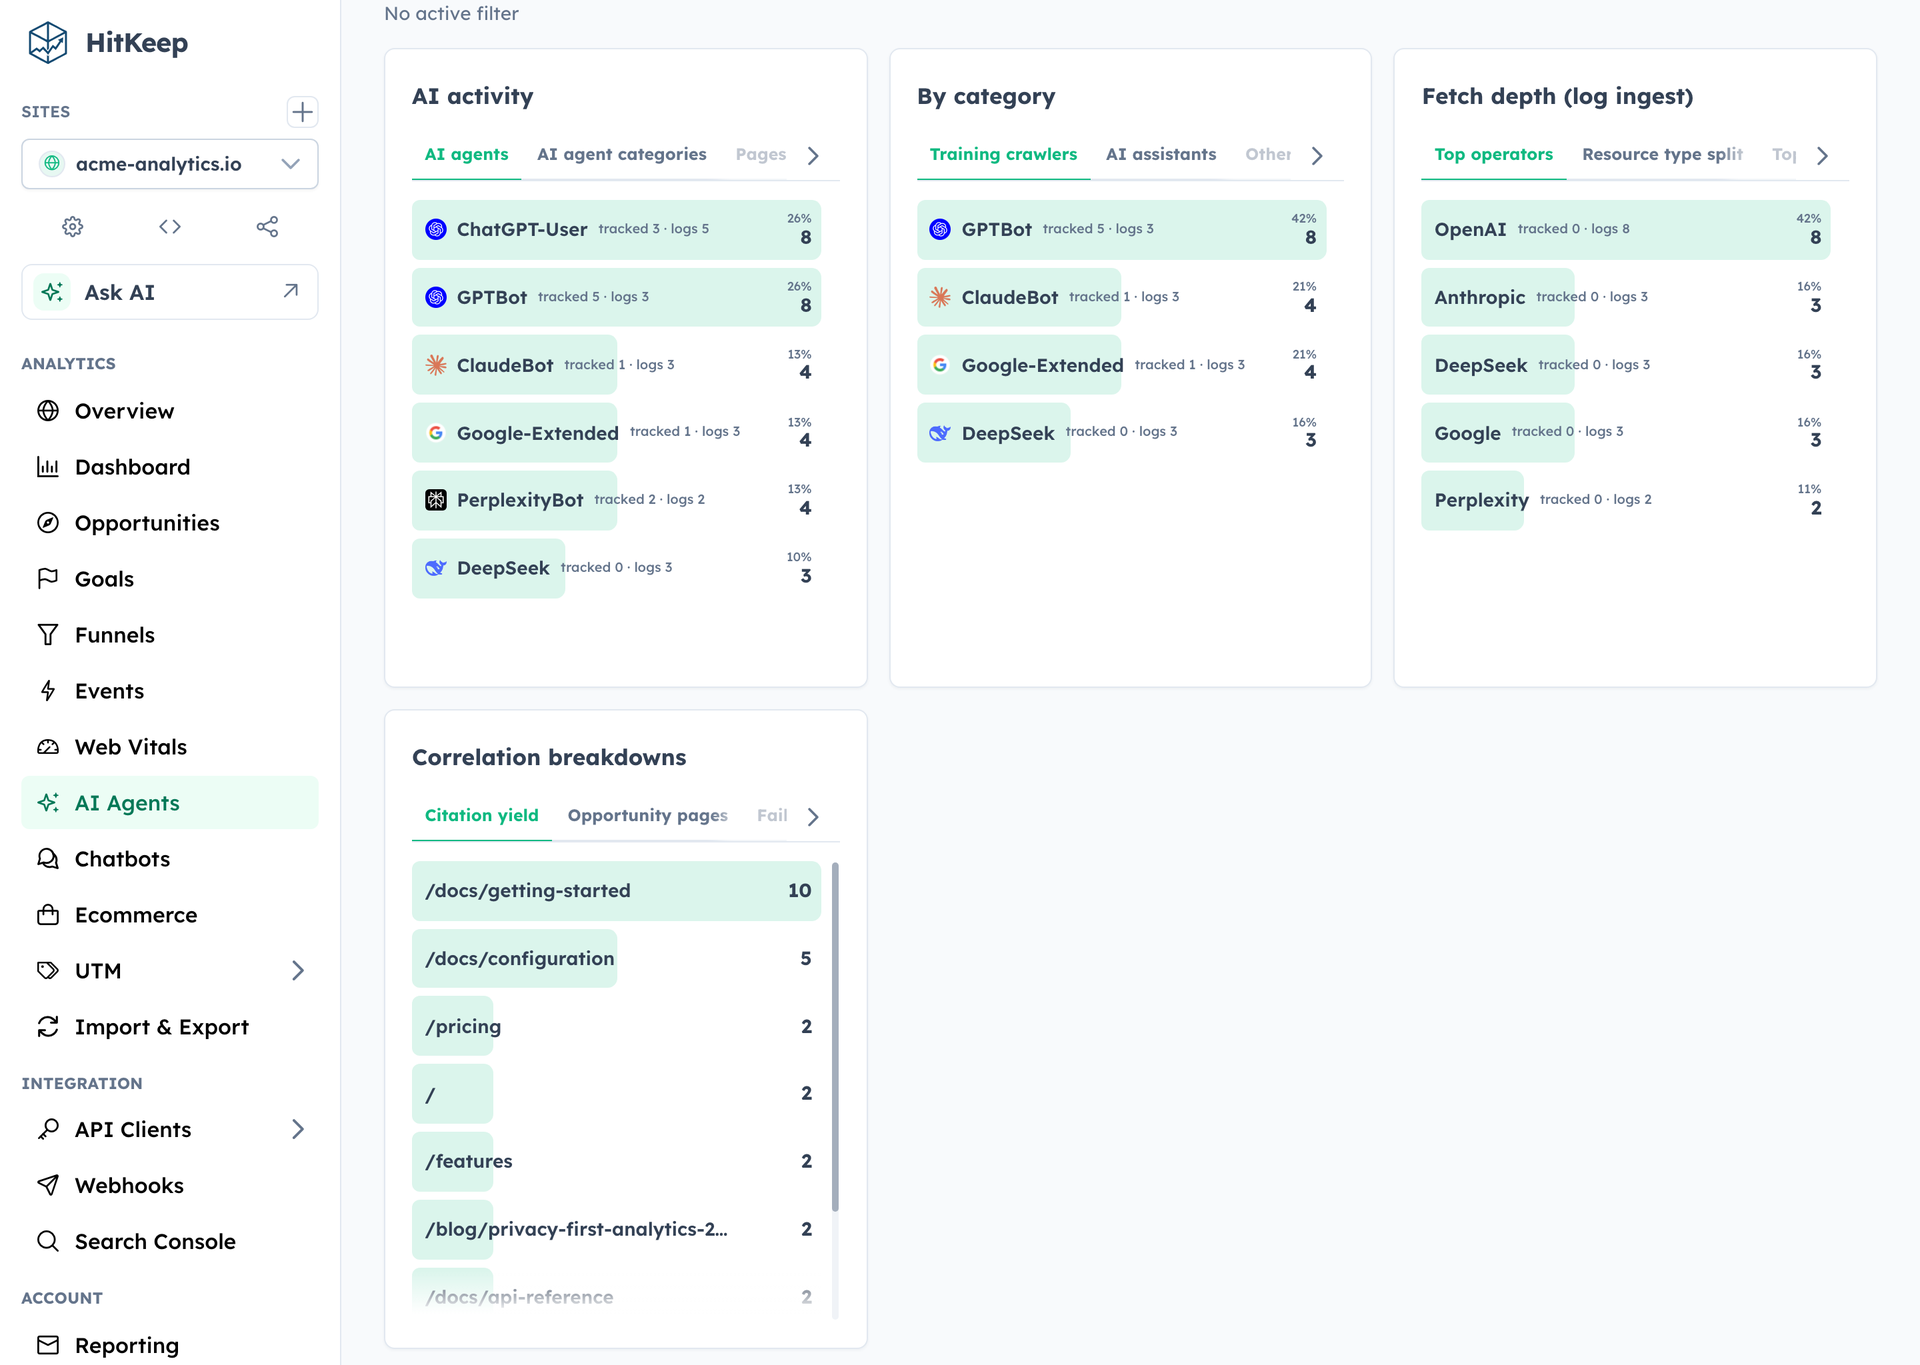Go to the Search Console page
The width and height of the screenshot is (1920, 1365).
tap(170, 1241)
